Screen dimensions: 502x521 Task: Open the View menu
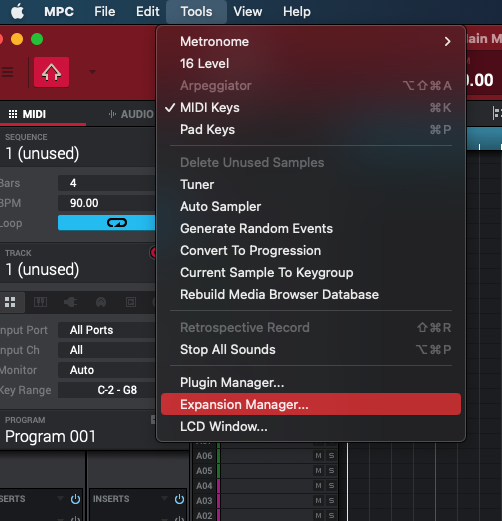pos(248,12)
